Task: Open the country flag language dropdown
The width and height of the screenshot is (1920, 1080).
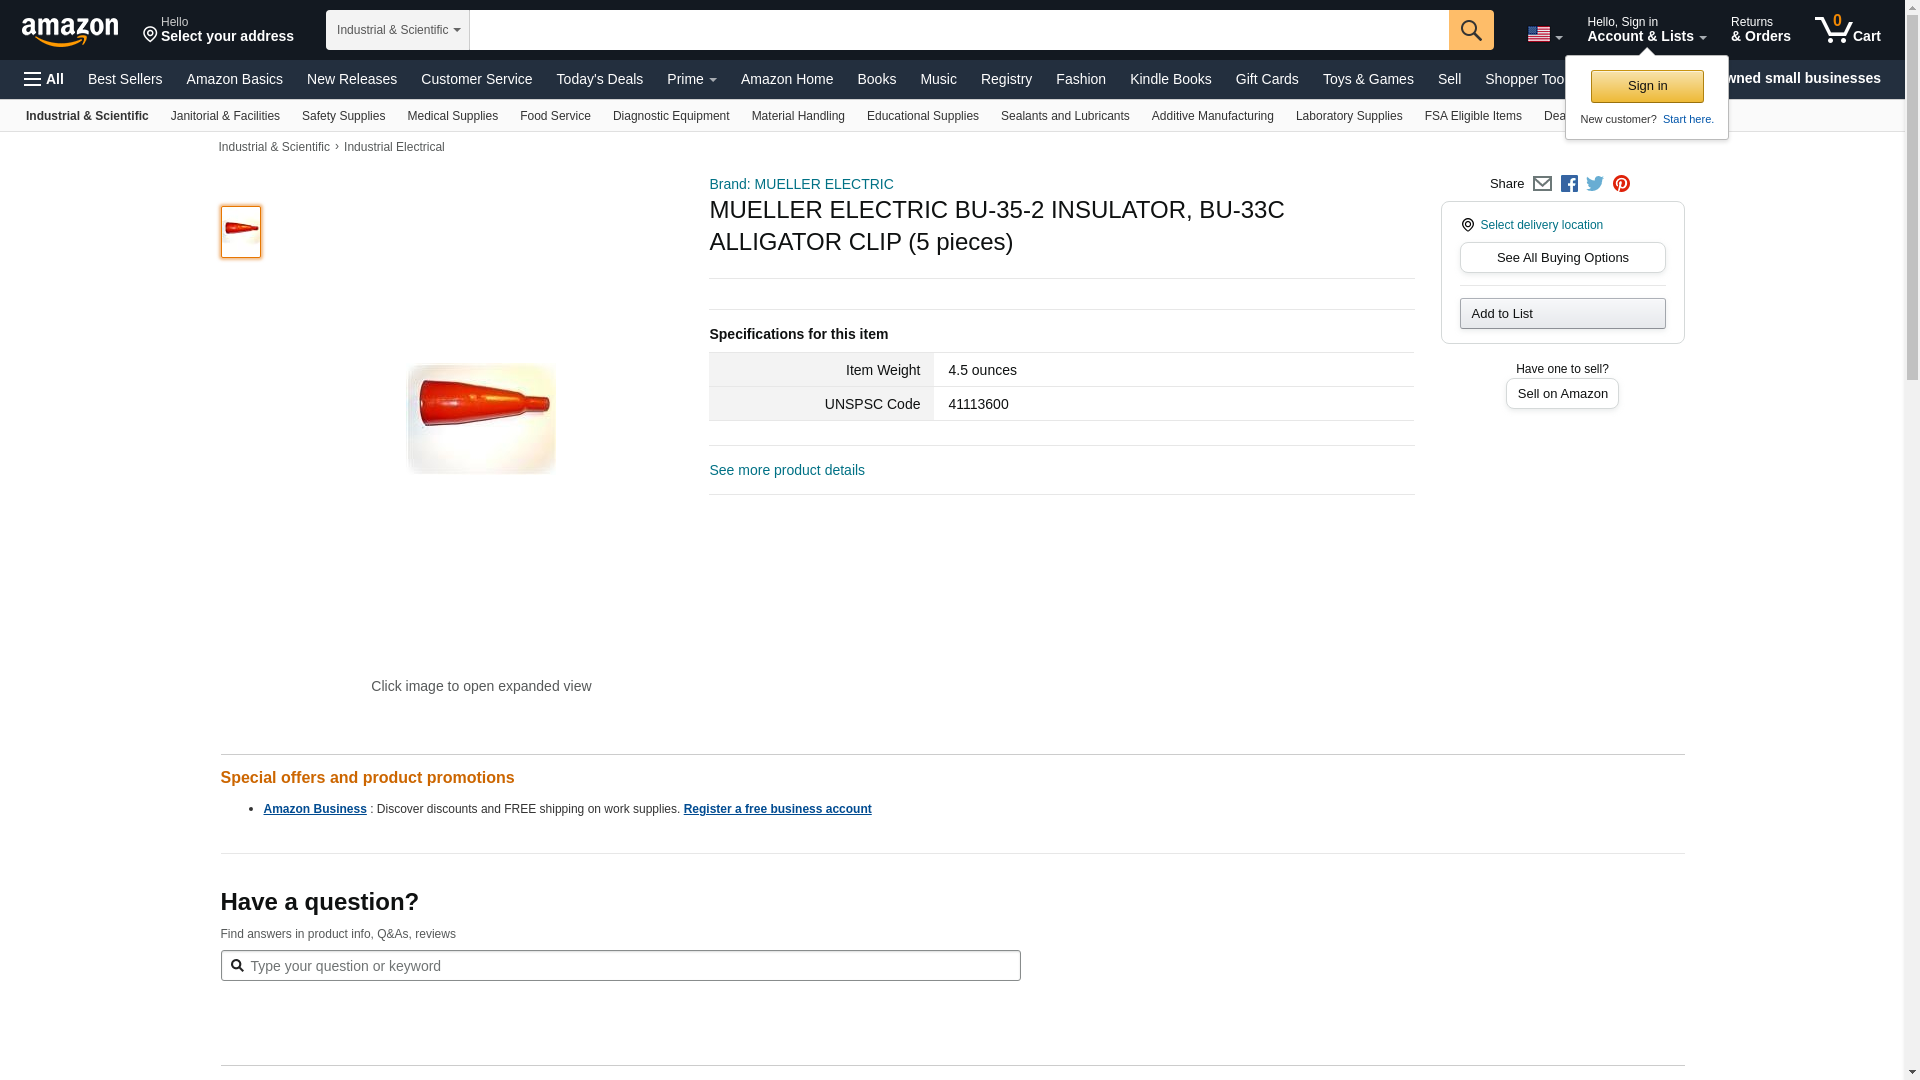Action: click(1544, 34)
